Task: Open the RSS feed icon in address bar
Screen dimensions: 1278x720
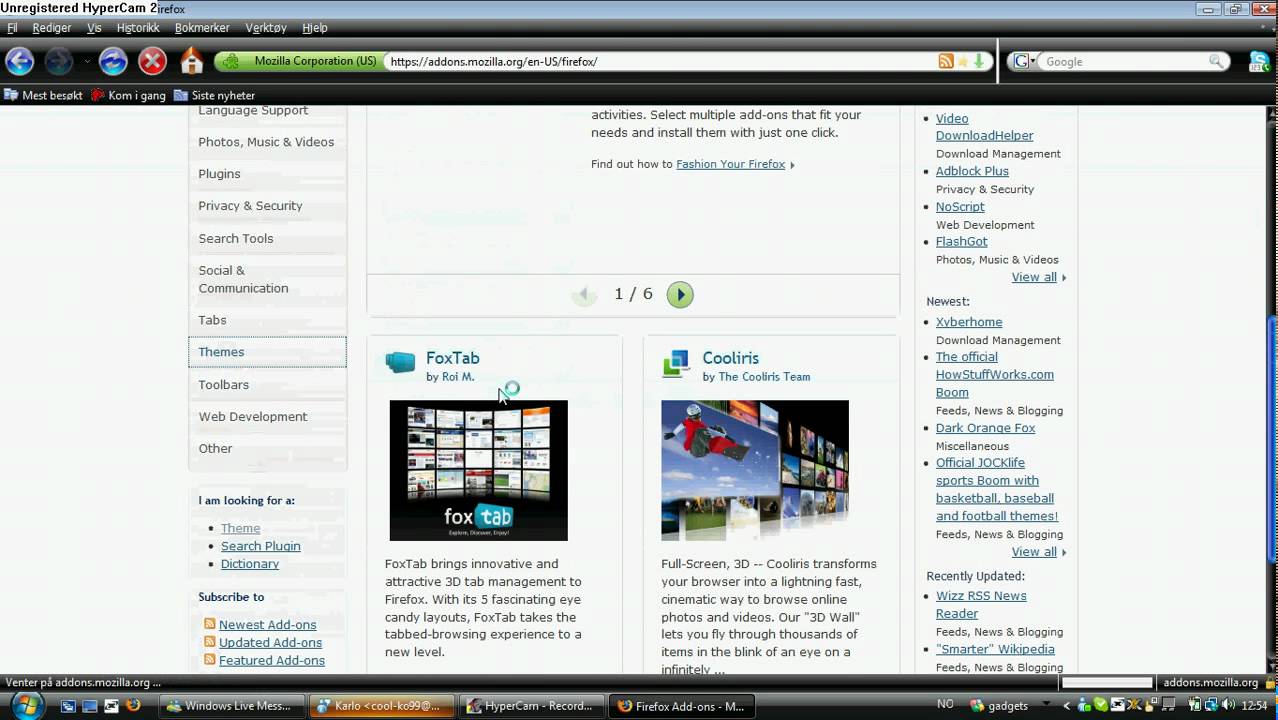Action: point(946,61)
